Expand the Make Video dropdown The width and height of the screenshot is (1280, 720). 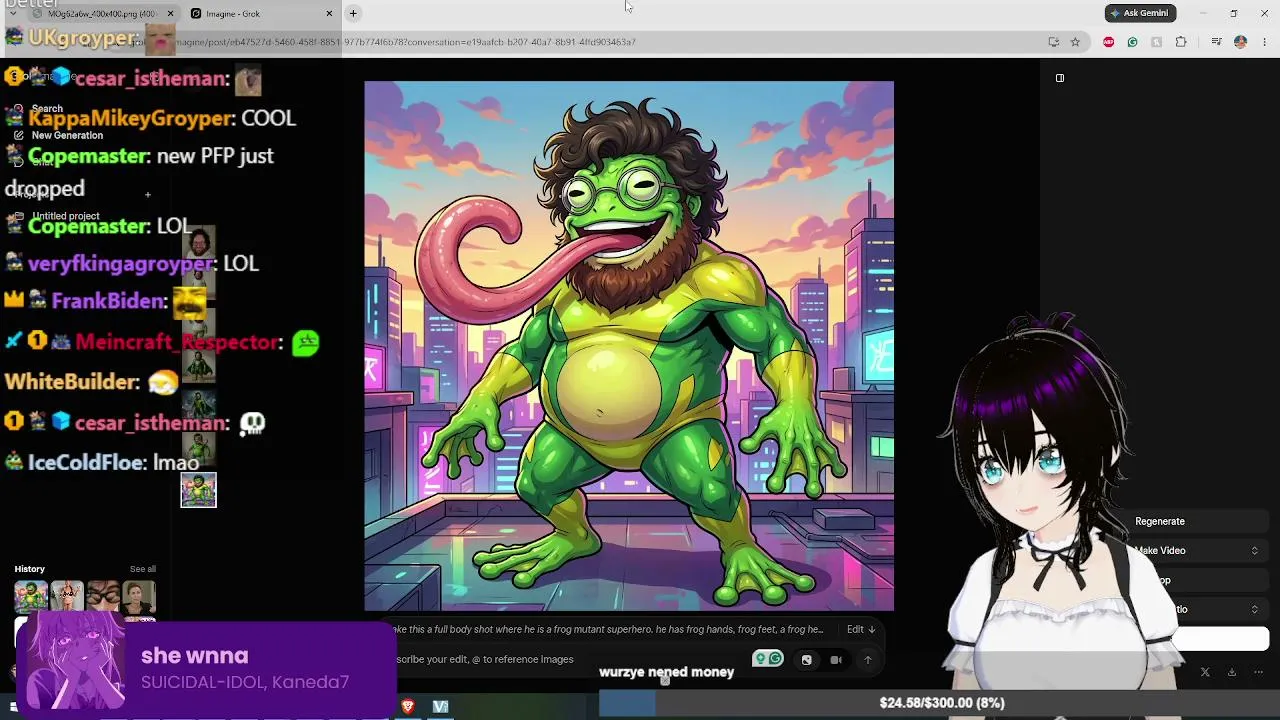[x=1195, y=551]
